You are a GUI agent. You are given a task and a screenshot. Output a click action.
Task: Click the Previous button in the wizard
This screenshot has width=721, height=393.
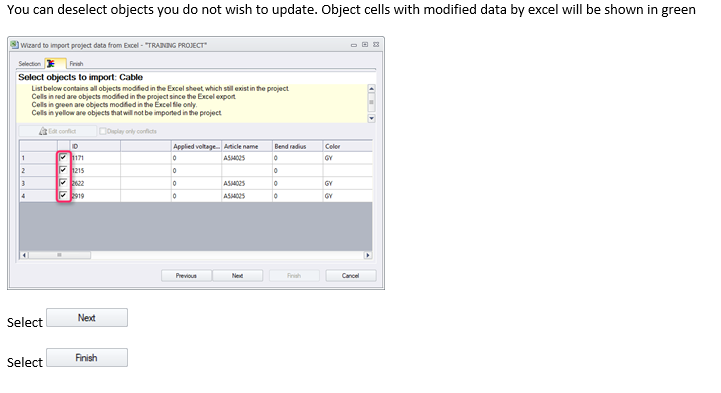coord(186,276)
